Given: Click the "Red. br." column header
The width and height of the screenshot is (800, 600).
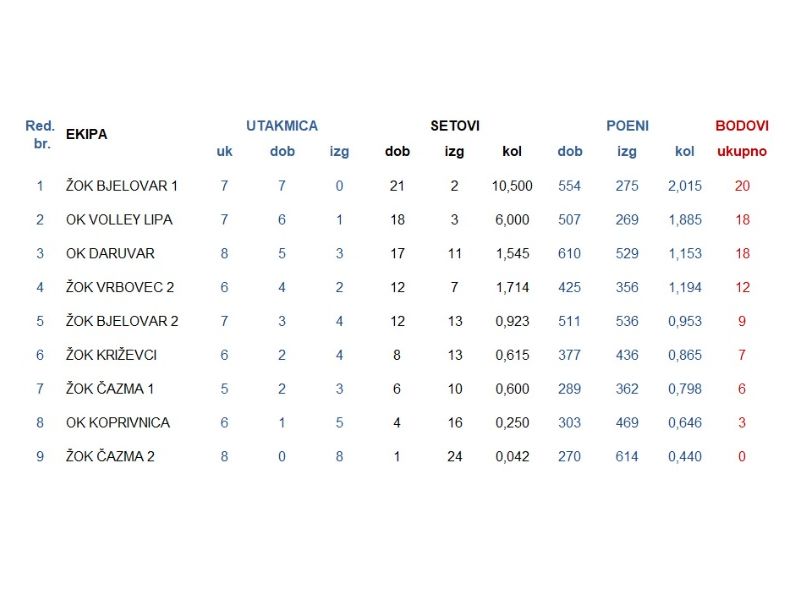Looking at the screenshot, I should click(40, 134).
